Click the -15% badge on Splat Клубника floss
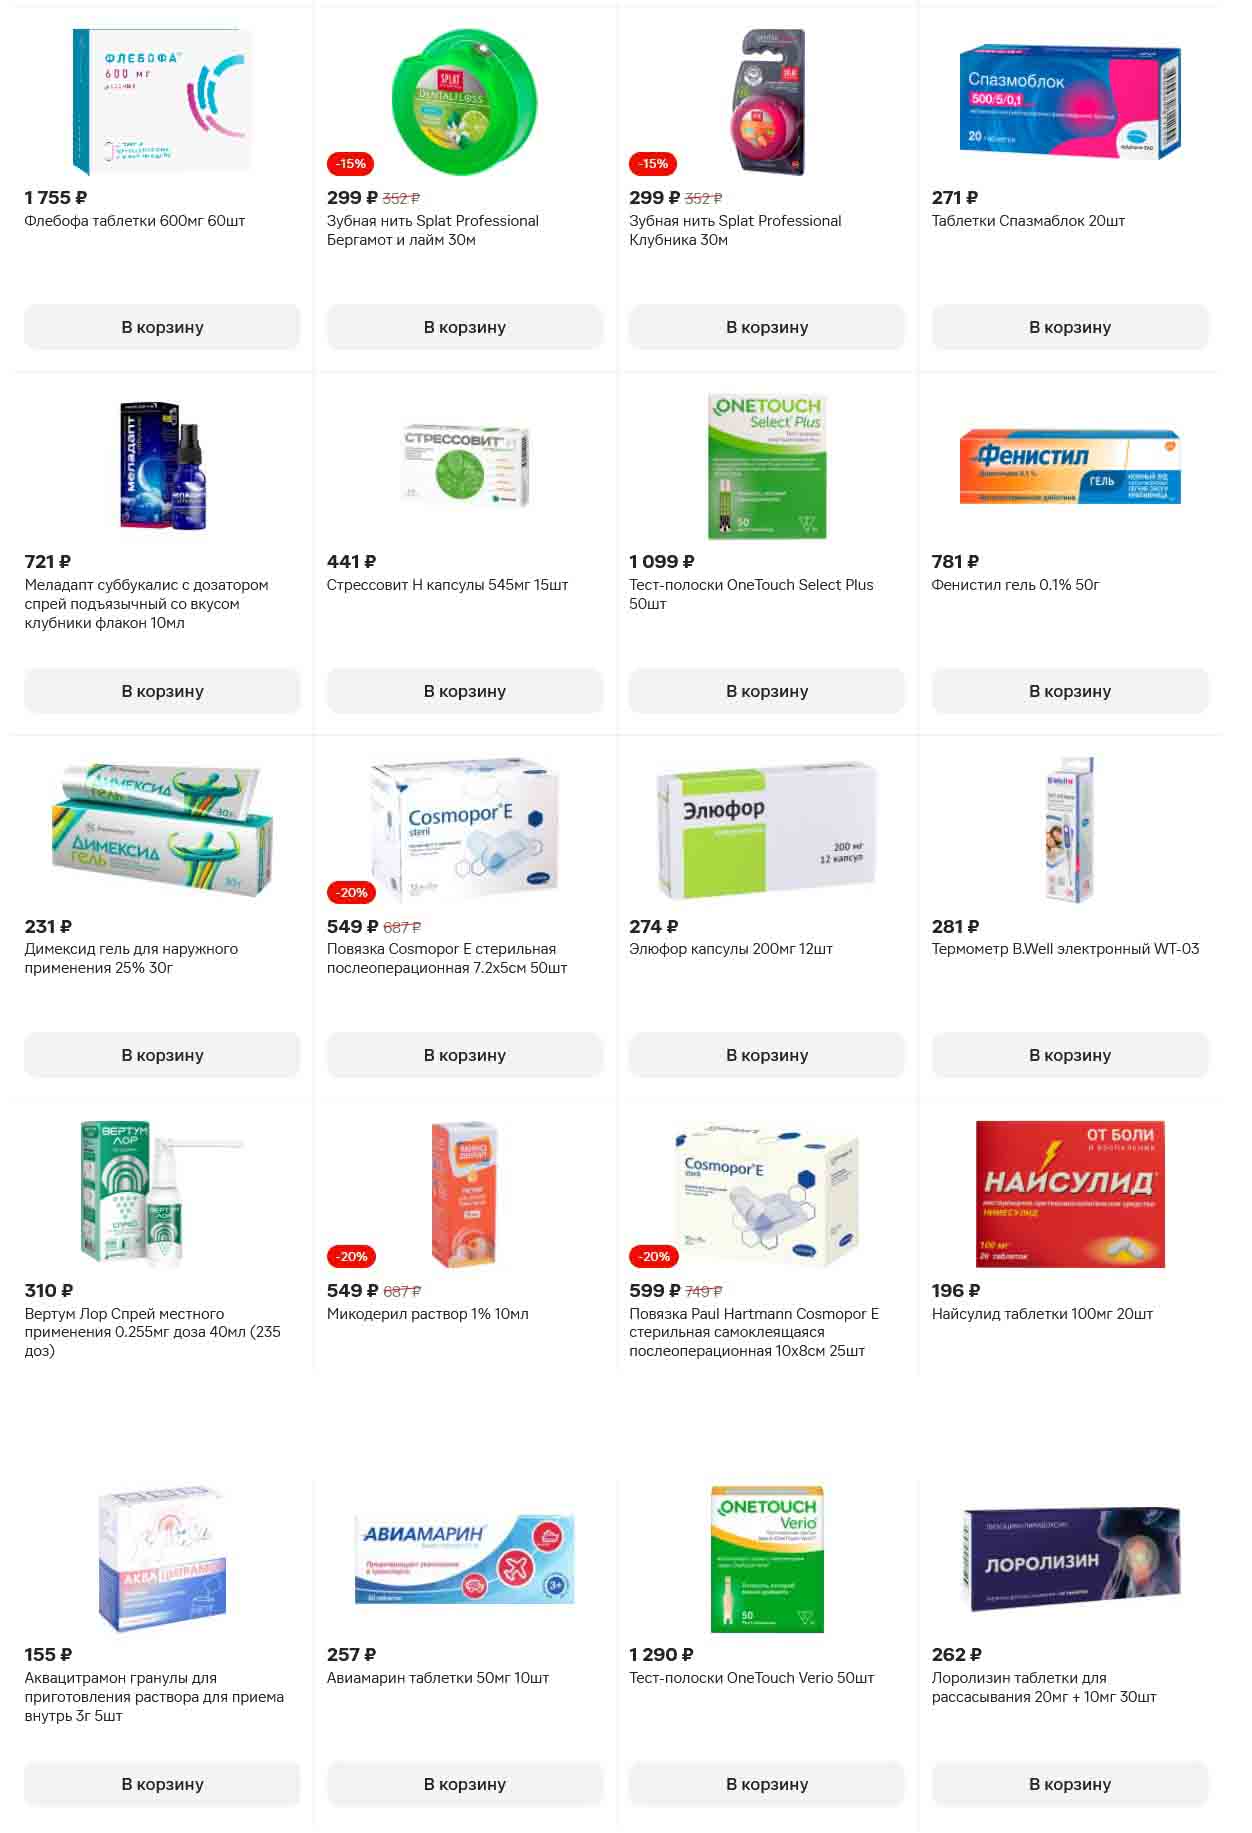 click(x=653, y=163)
